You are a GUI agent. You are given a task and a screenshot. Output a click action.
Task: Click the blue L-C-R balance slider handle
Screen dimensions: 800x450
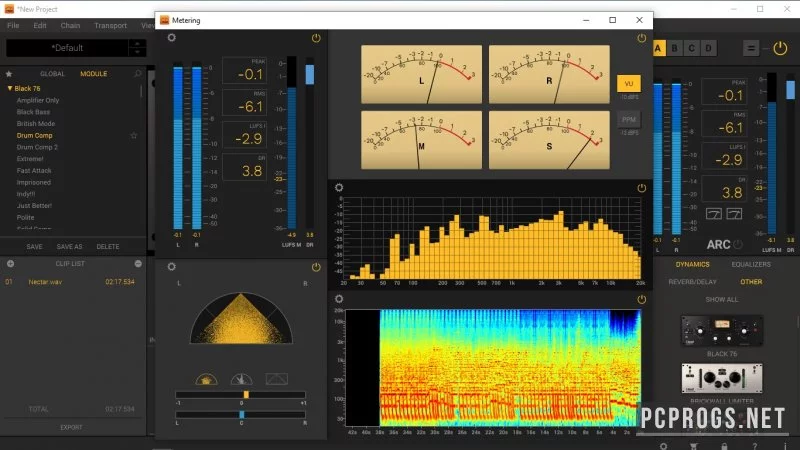point(242,414)
